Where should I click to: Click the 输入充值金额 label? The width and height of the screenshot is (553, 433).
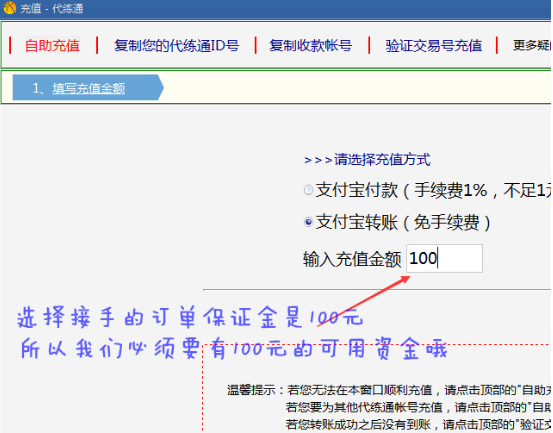point(352,259)
